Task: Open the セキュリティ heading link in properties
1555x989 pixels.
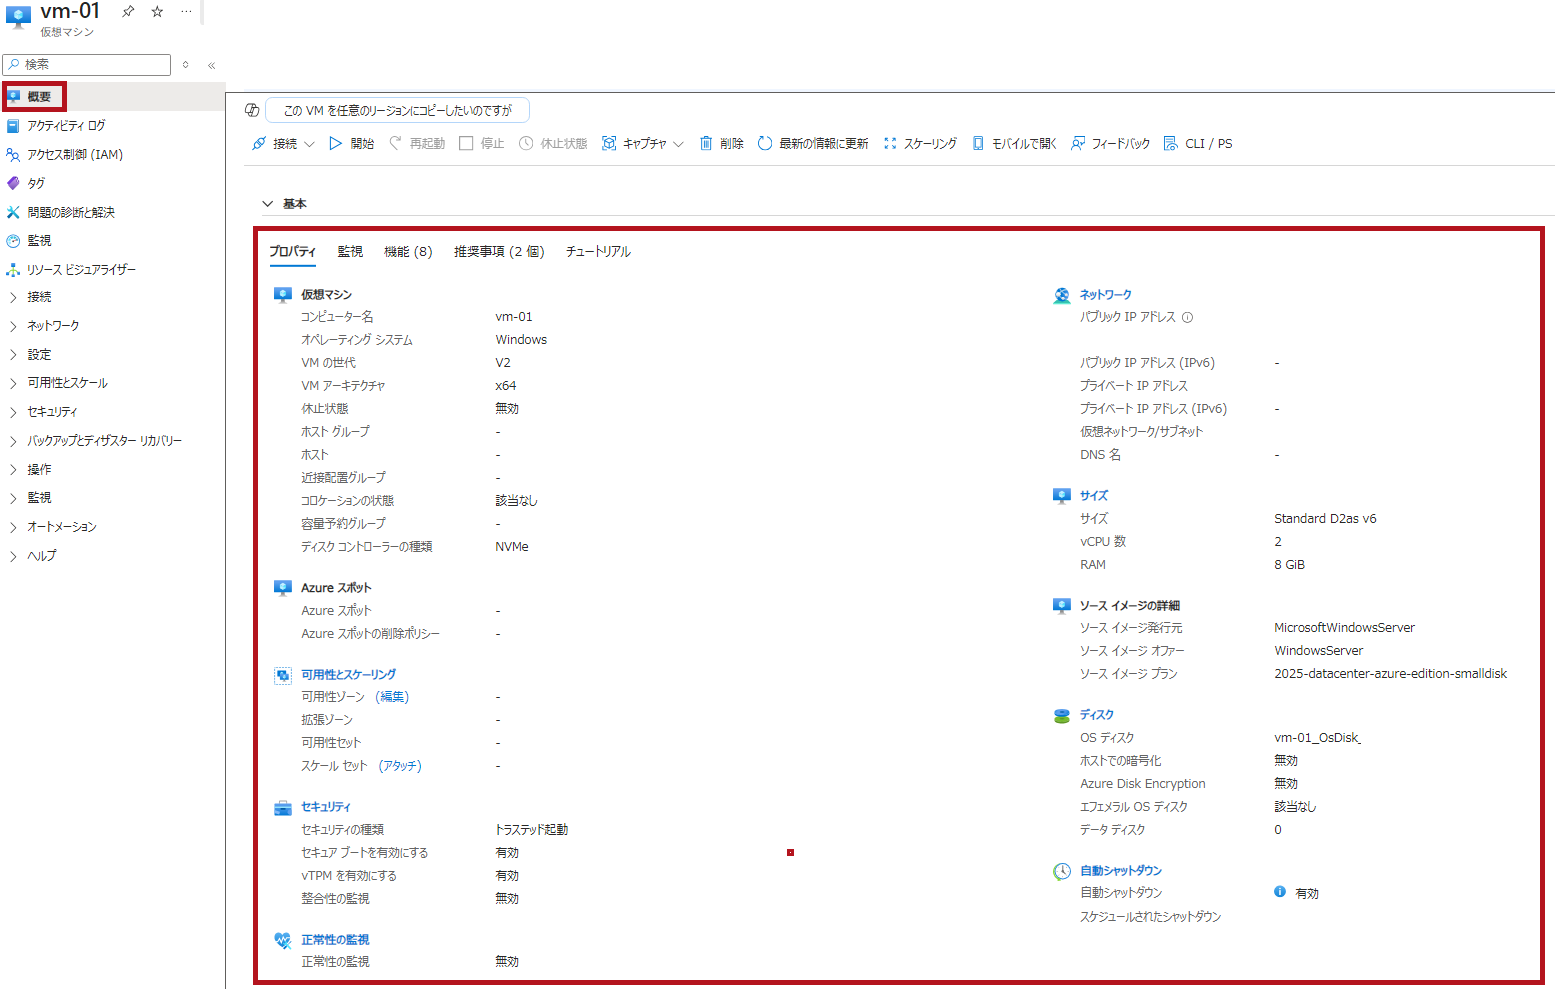Action: [326, 807]
